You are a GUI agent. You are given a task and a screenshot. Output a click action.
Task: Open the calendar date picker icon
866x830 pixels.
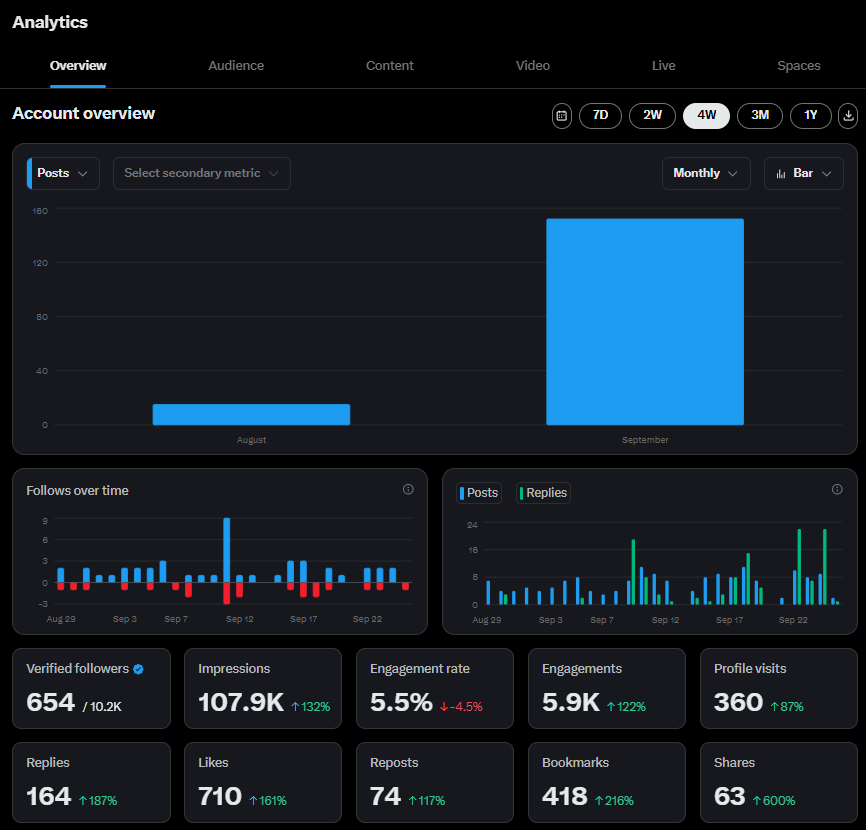(562, 116)
